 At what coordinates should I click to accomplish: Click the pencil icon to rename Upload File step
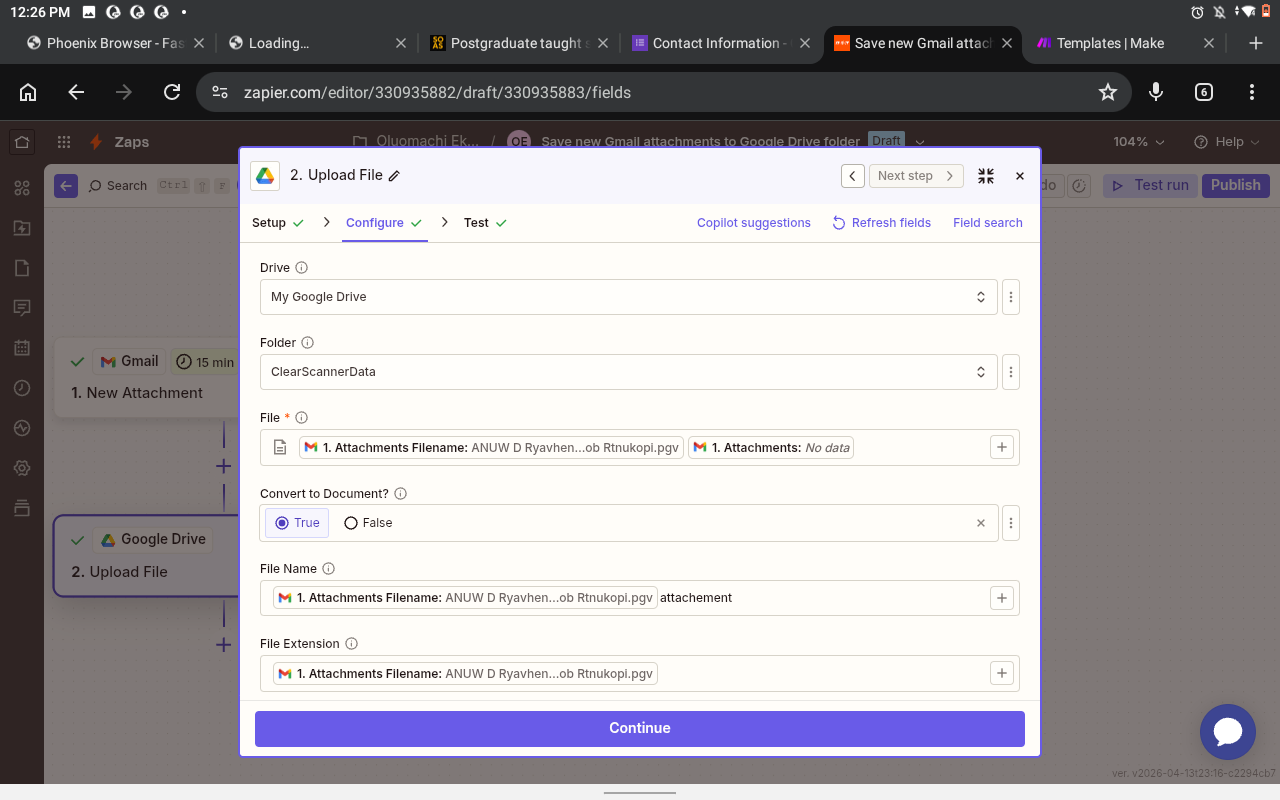pyautogui.click(x=394, y=176)
